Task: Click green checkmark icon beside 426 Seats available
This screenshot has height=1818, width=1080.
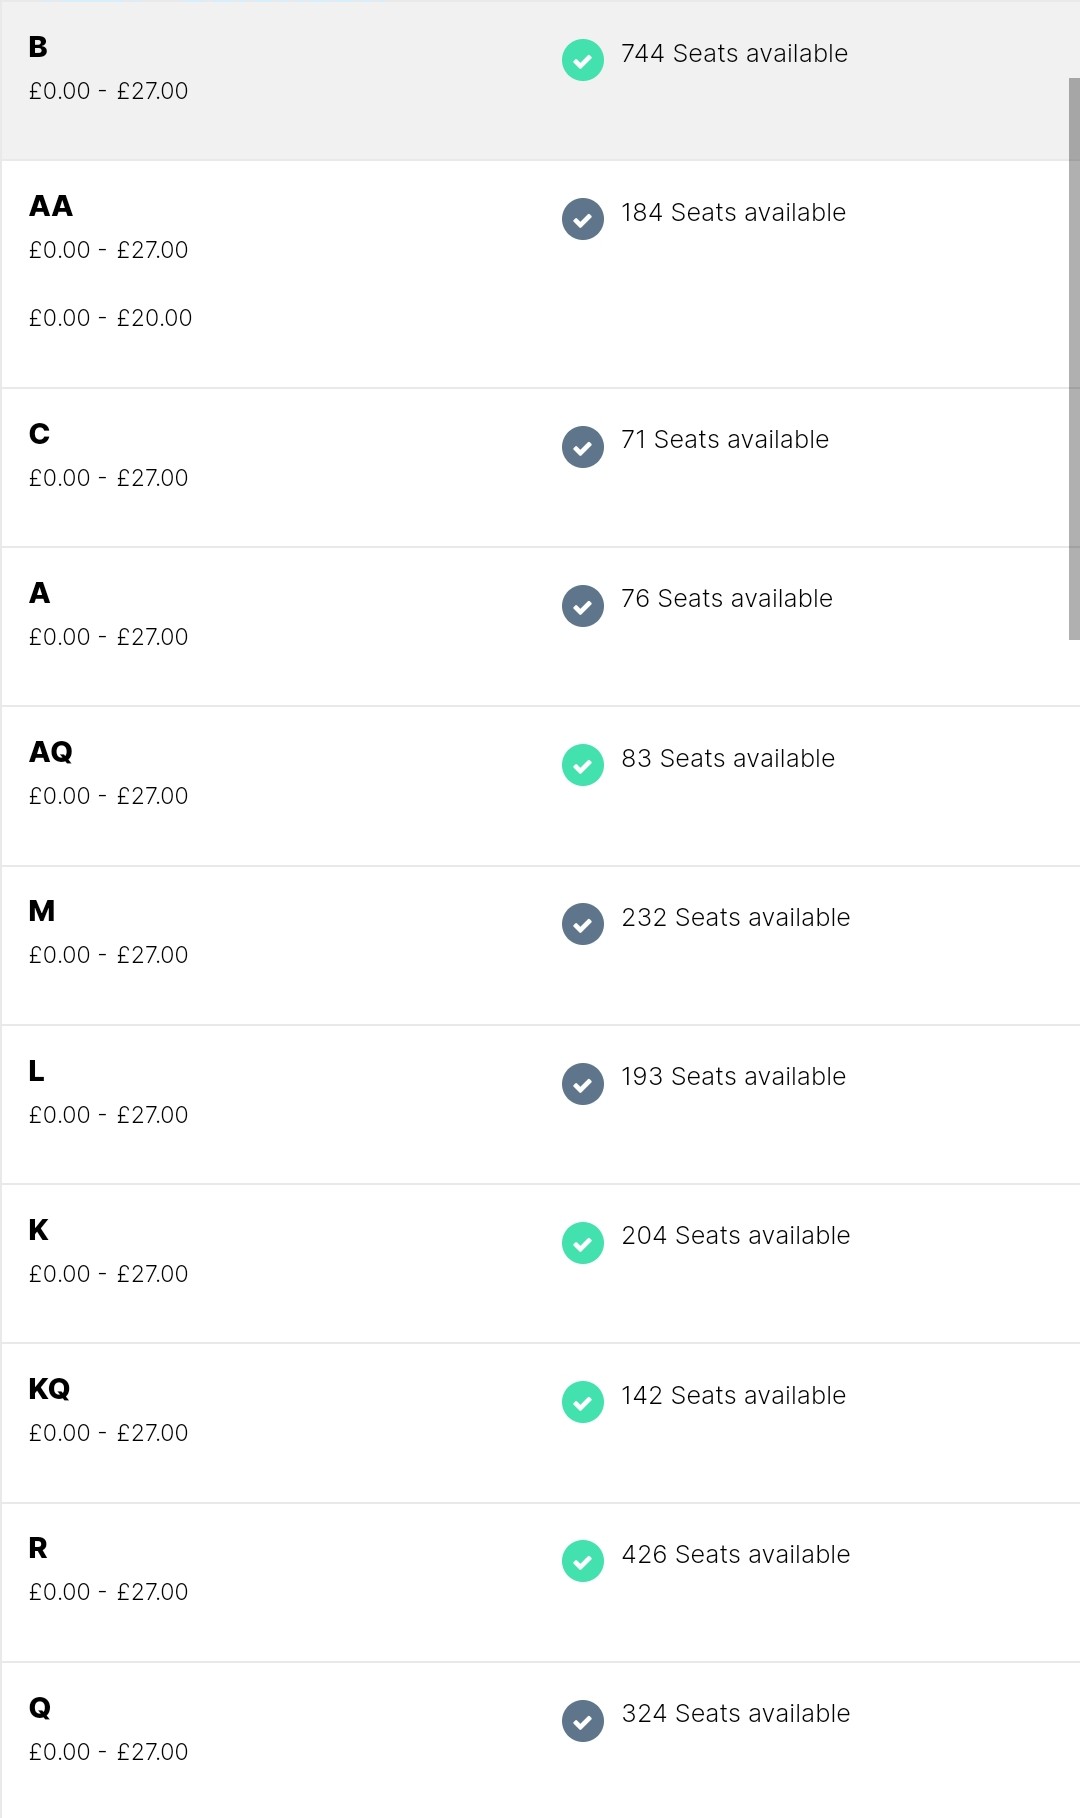Action: click(x=583, y=1561)
